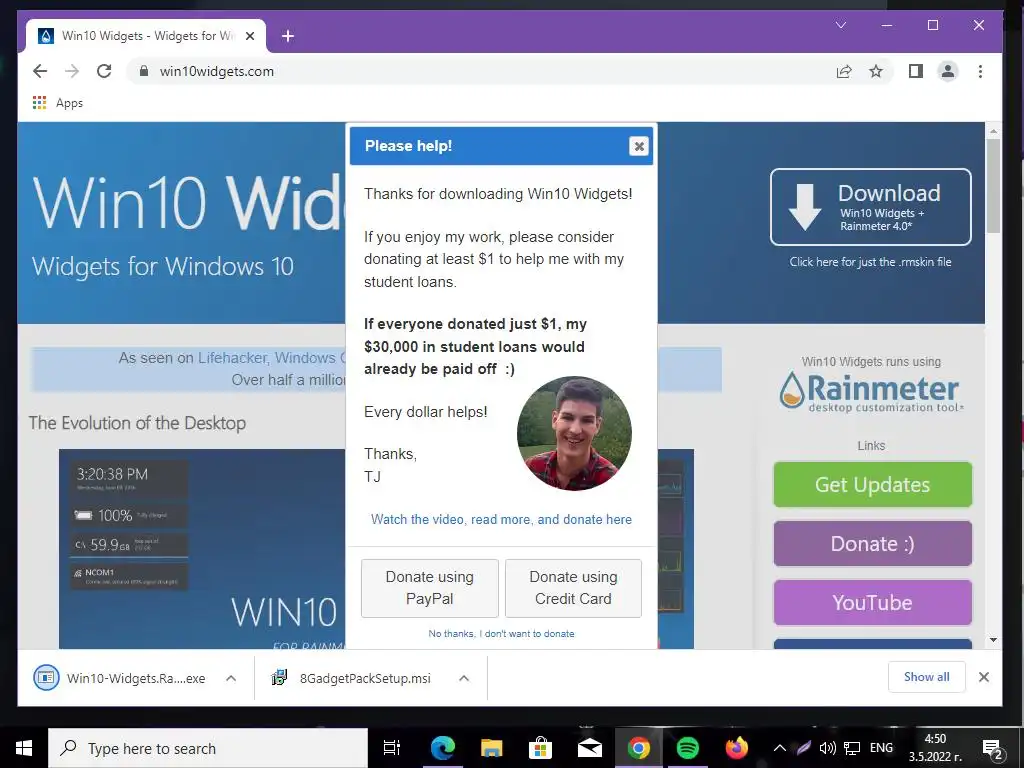
Task: Open the downloaded Win10-Widgets exe file
Action: [121, 678]
